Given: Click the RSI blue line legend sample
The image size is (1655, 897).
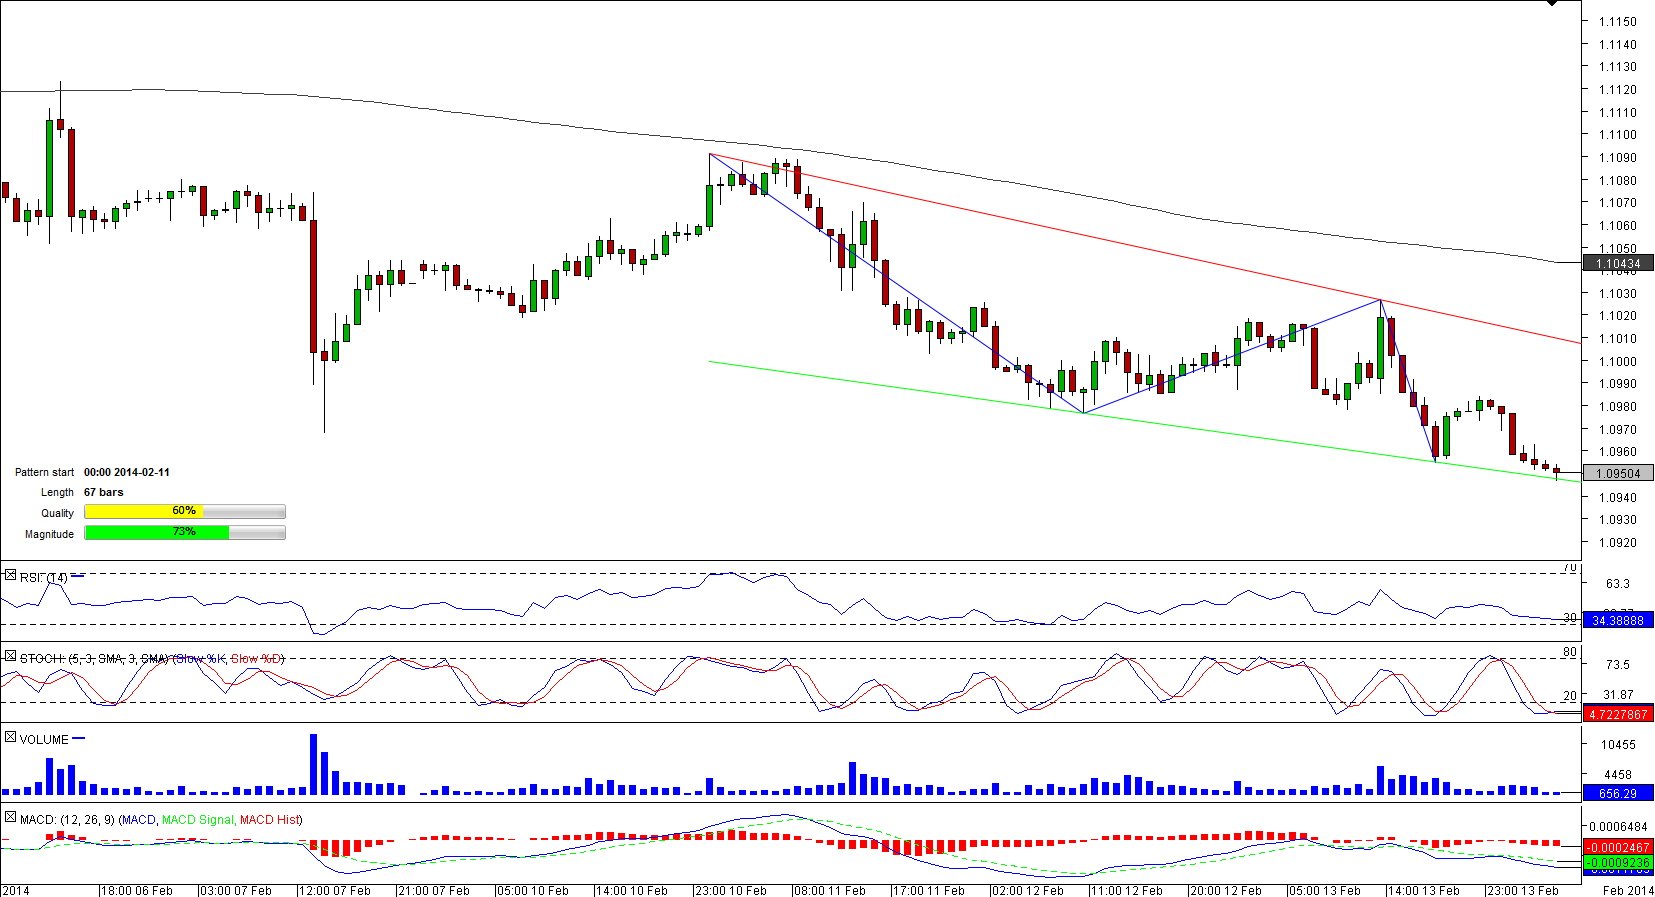Looking at the screenshot, I should coord(78,576).
